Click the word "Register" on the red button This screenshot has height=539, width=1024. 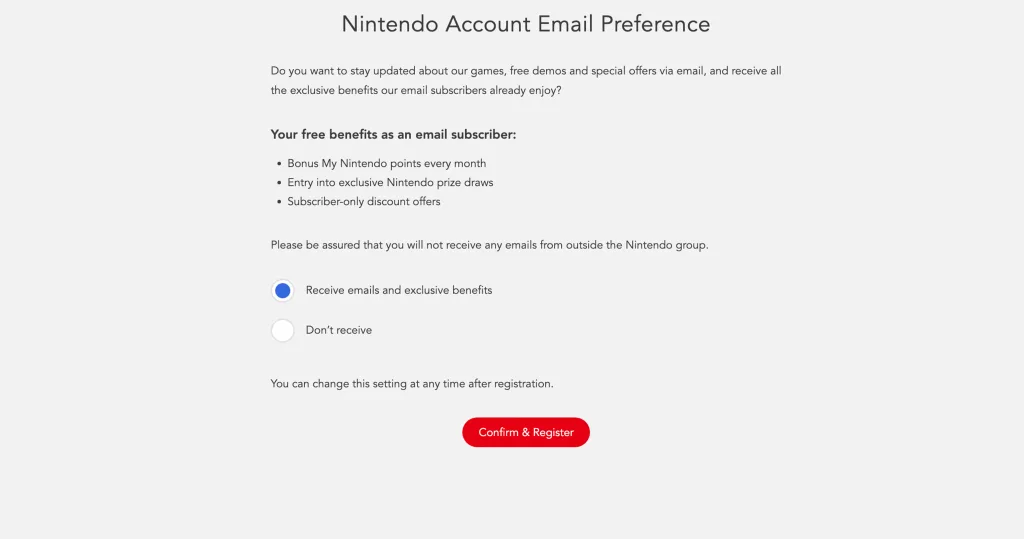553,433
